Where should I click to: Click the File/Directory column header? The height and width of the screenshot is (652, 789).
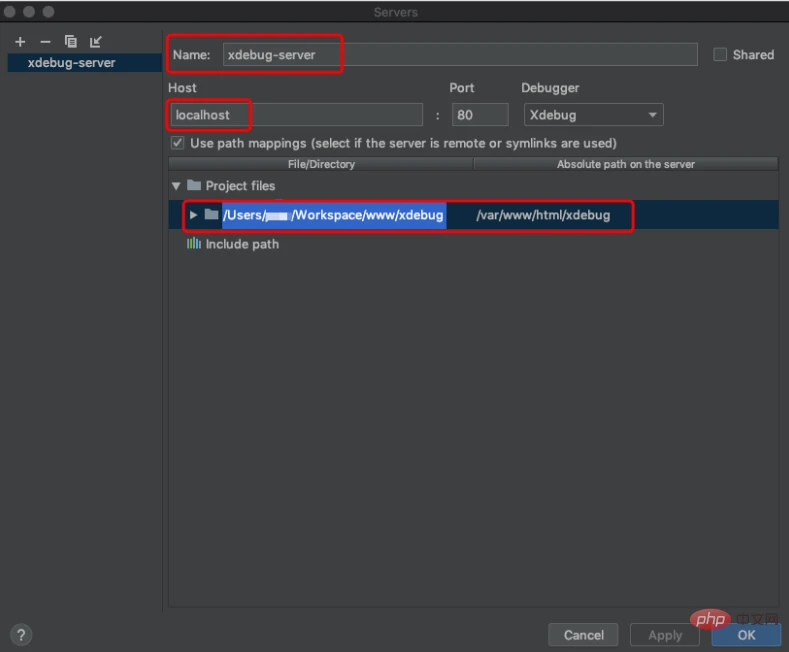pyautogui.click(x=321, y=164)
